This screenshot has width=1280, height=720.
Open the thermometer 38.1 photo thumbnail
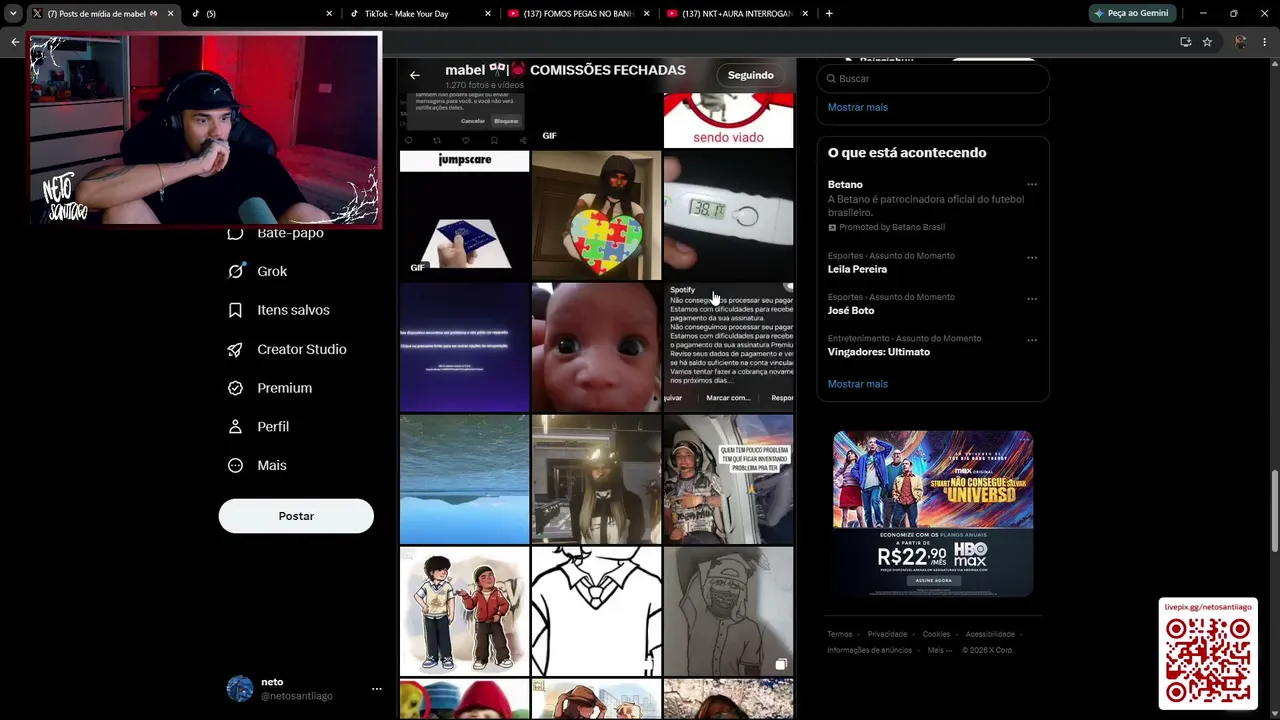point(729,215)
